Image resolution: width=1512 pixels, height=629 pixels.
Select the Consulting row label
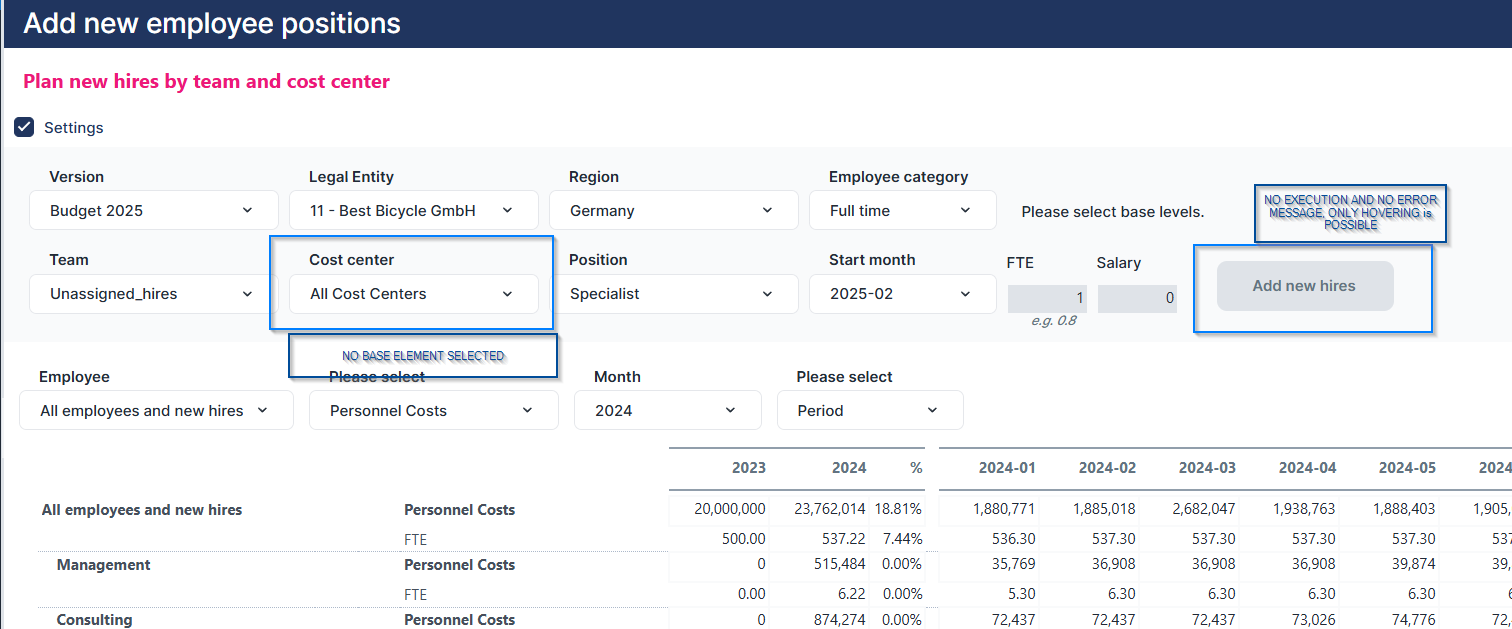[x=94, y=620]
